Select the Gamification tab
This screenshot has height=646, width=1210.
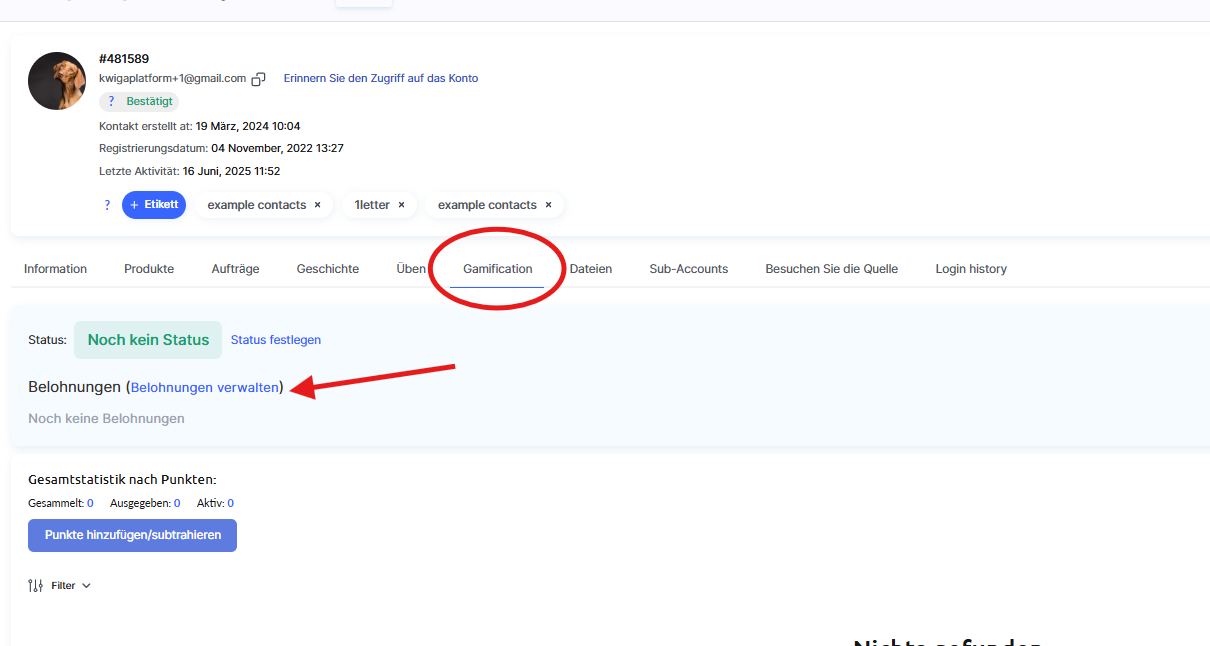click(497, 269)
